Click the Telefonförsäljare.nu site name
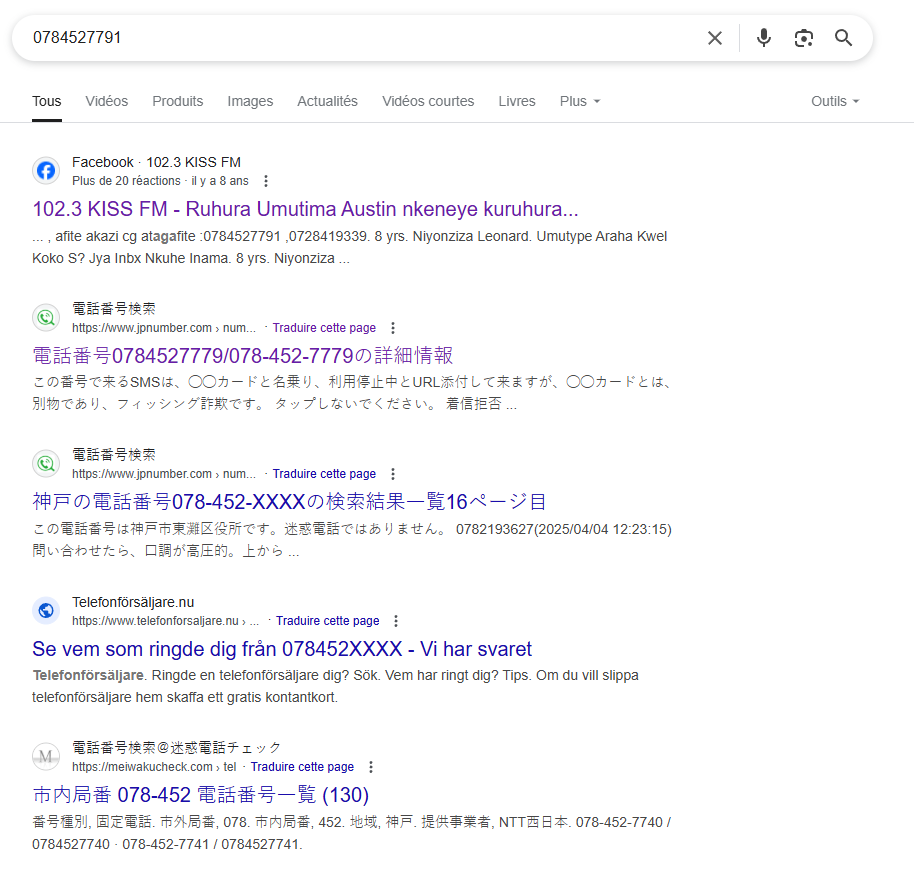Viewport: 914px width, 869px height. [x=133, y=602]
